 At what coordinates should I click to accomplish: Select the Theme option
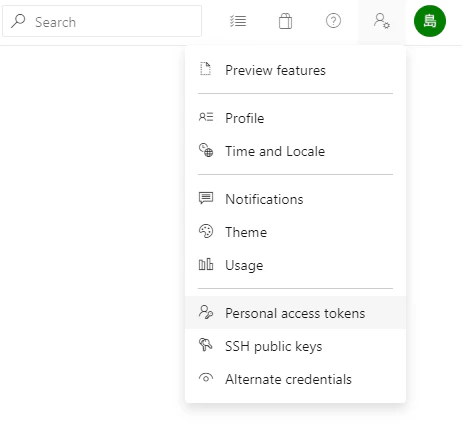pos(295,232)
